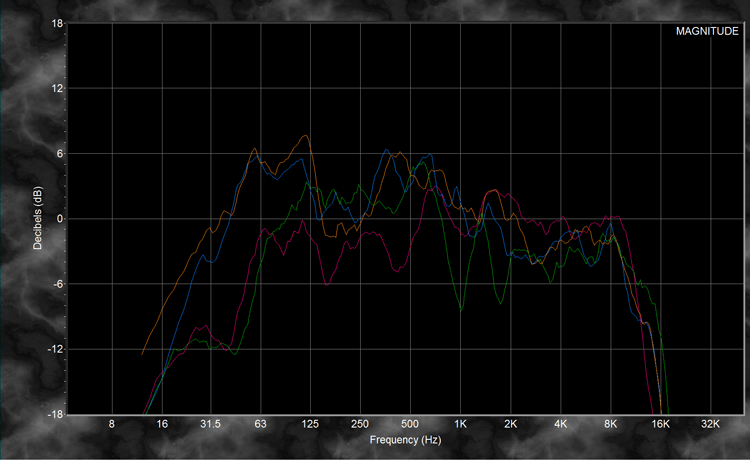Select the 2K frequency label
The height and width of the screenshot is (460, 750).
[510, 424]
